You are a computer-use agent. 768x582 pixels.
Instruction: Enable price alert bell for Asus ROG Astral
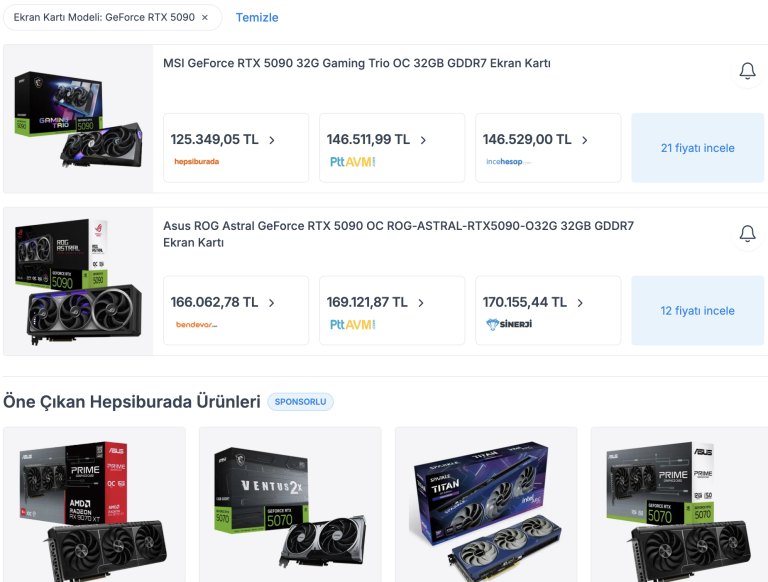[x=747, y=234]
